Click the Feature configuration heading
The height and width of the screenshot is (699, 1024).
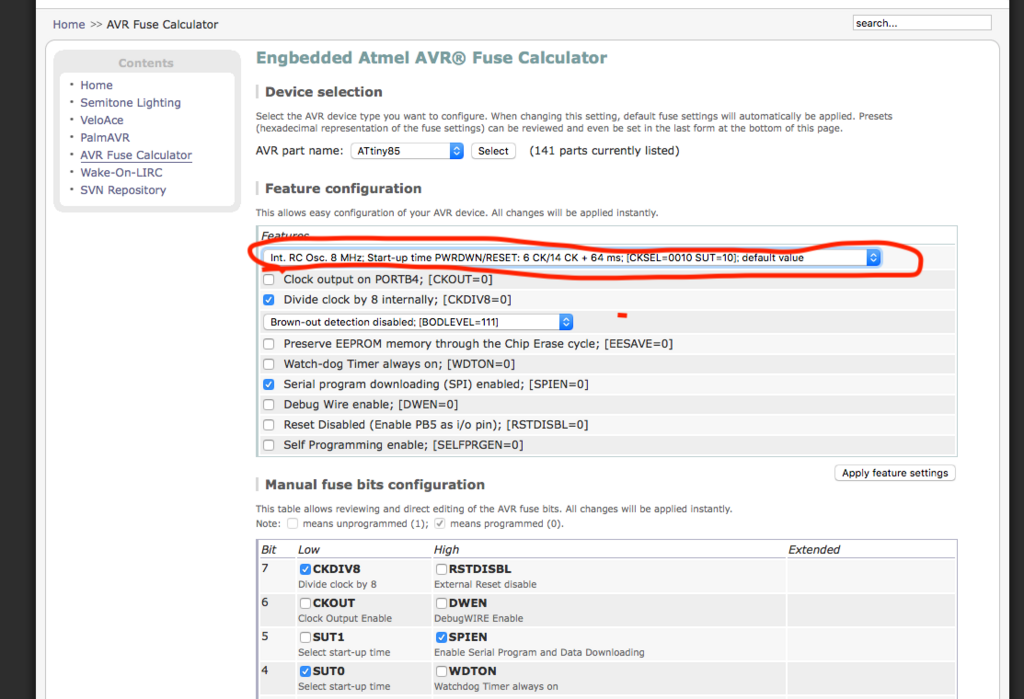coord(343,189)
